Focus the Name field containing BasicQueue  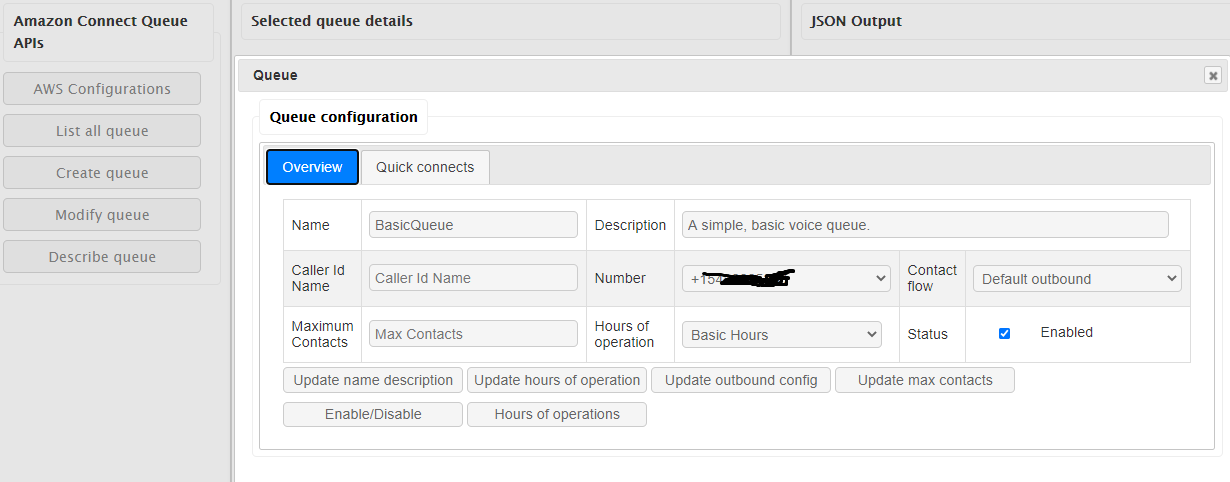(x=474, y=225)
